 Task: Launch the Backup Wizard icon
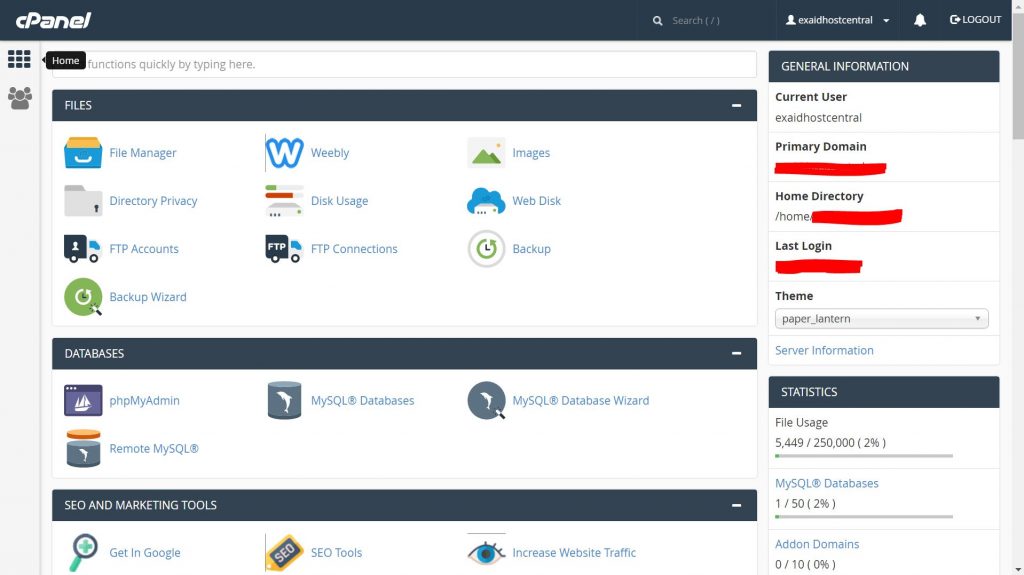(83, 297)
